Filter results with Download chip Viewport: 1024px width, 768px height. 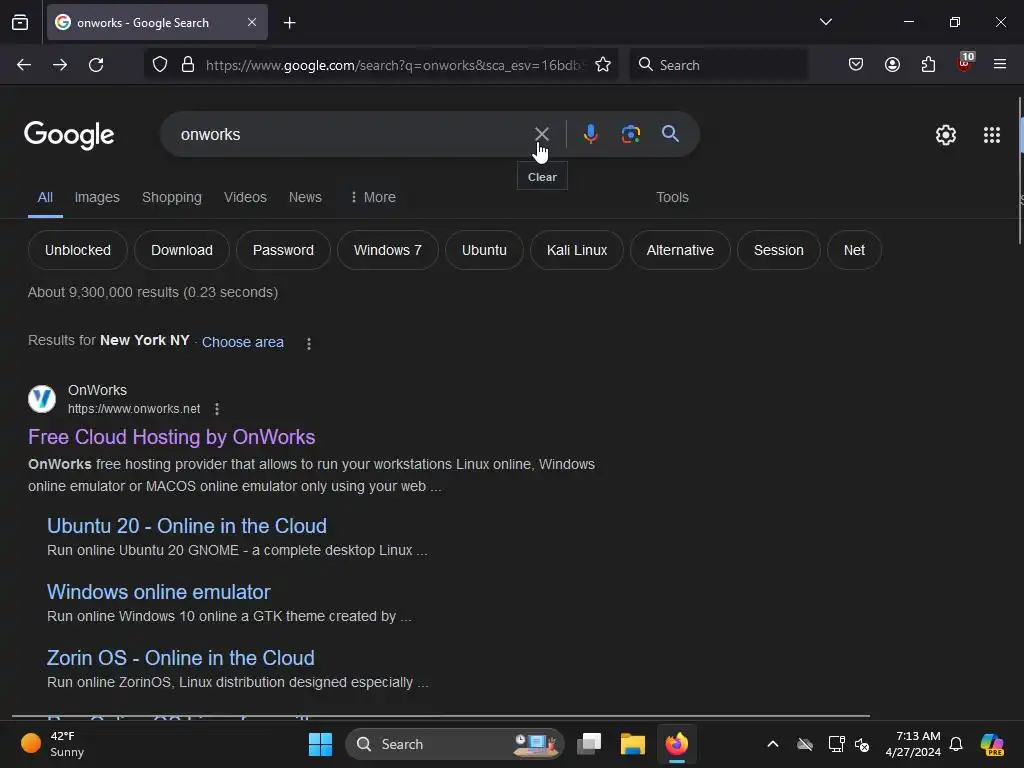click(x=182, y=250)
